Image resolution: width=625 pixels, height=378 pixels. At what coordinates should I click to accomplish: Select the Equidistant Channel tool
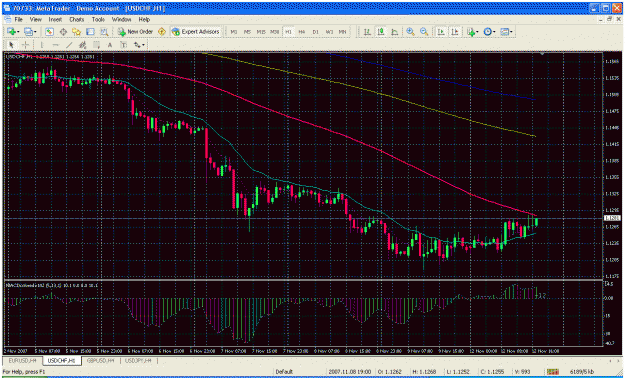83,45
